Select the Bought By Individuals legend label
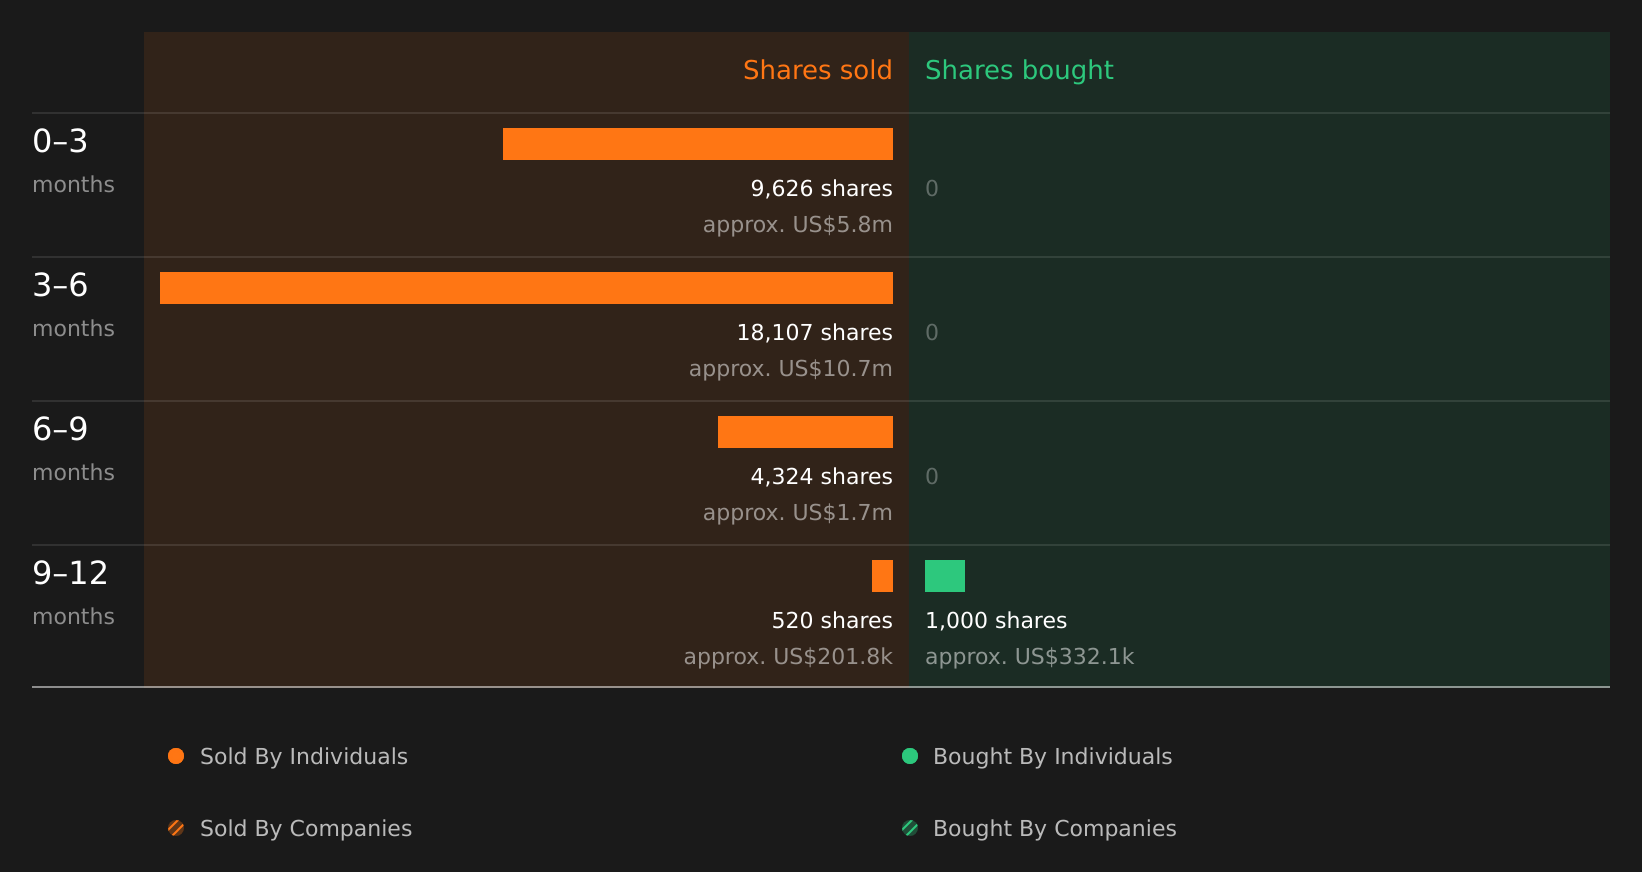The width and height of the screenshot is (1642, 872). tap(1052, 757)
